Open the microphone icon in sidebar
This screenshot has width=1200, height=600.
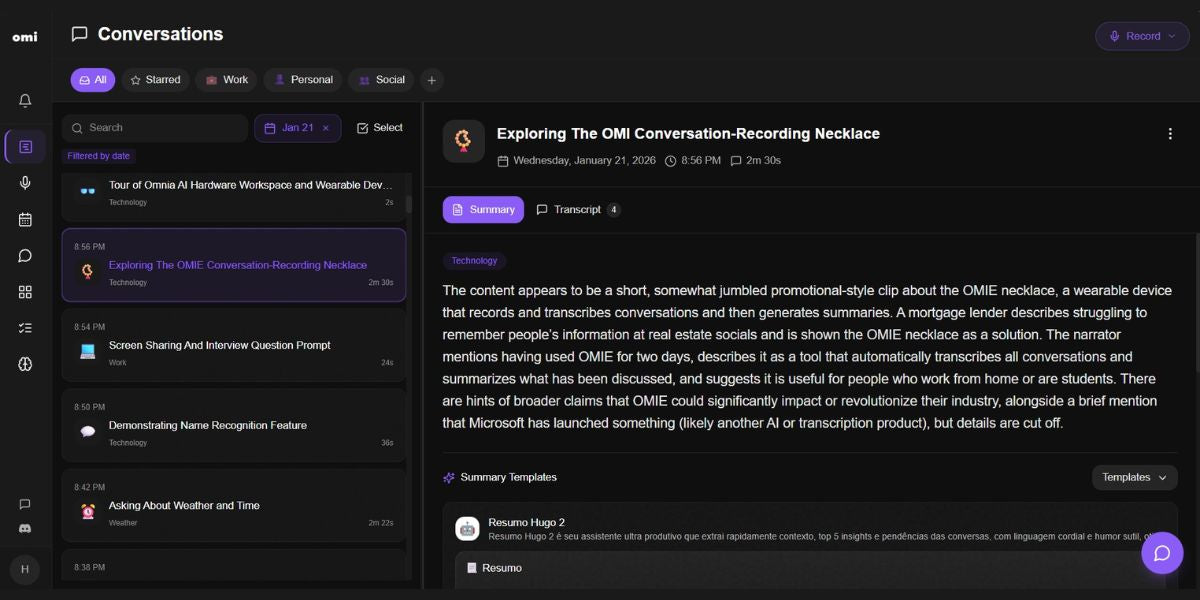point(25,183)
